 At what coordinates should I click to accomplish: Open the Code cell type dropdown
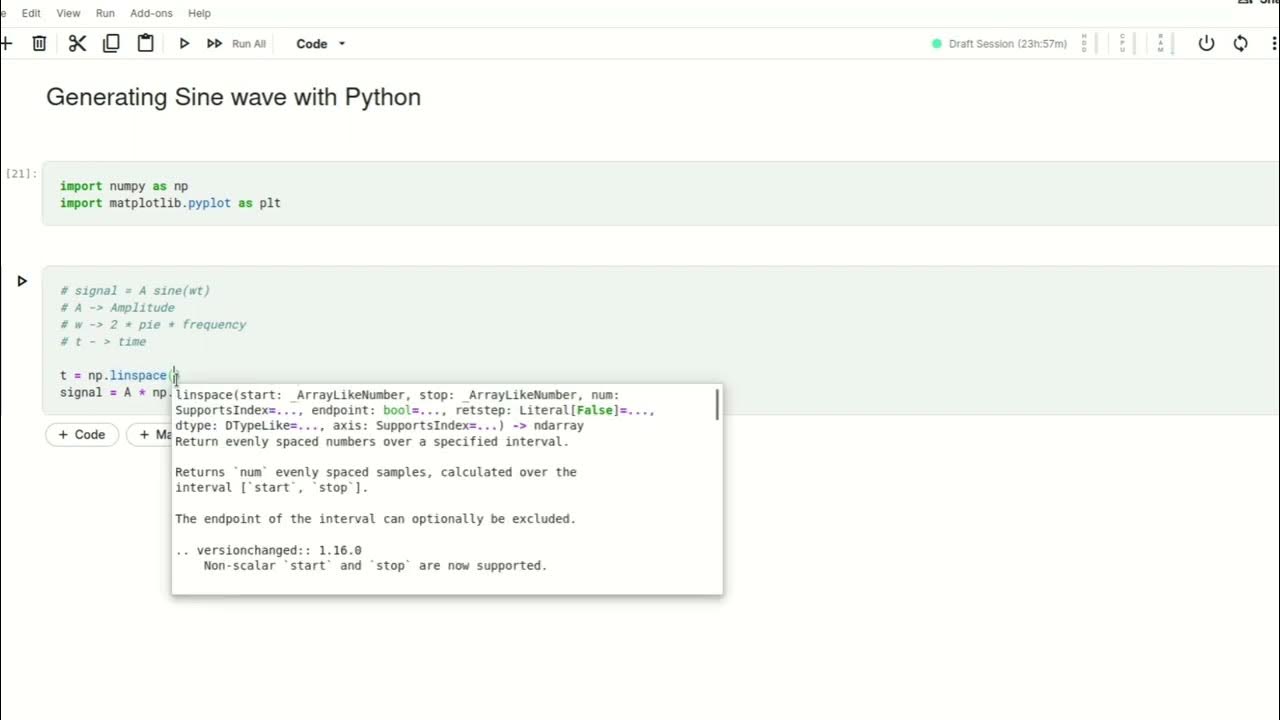click(321, 44)
